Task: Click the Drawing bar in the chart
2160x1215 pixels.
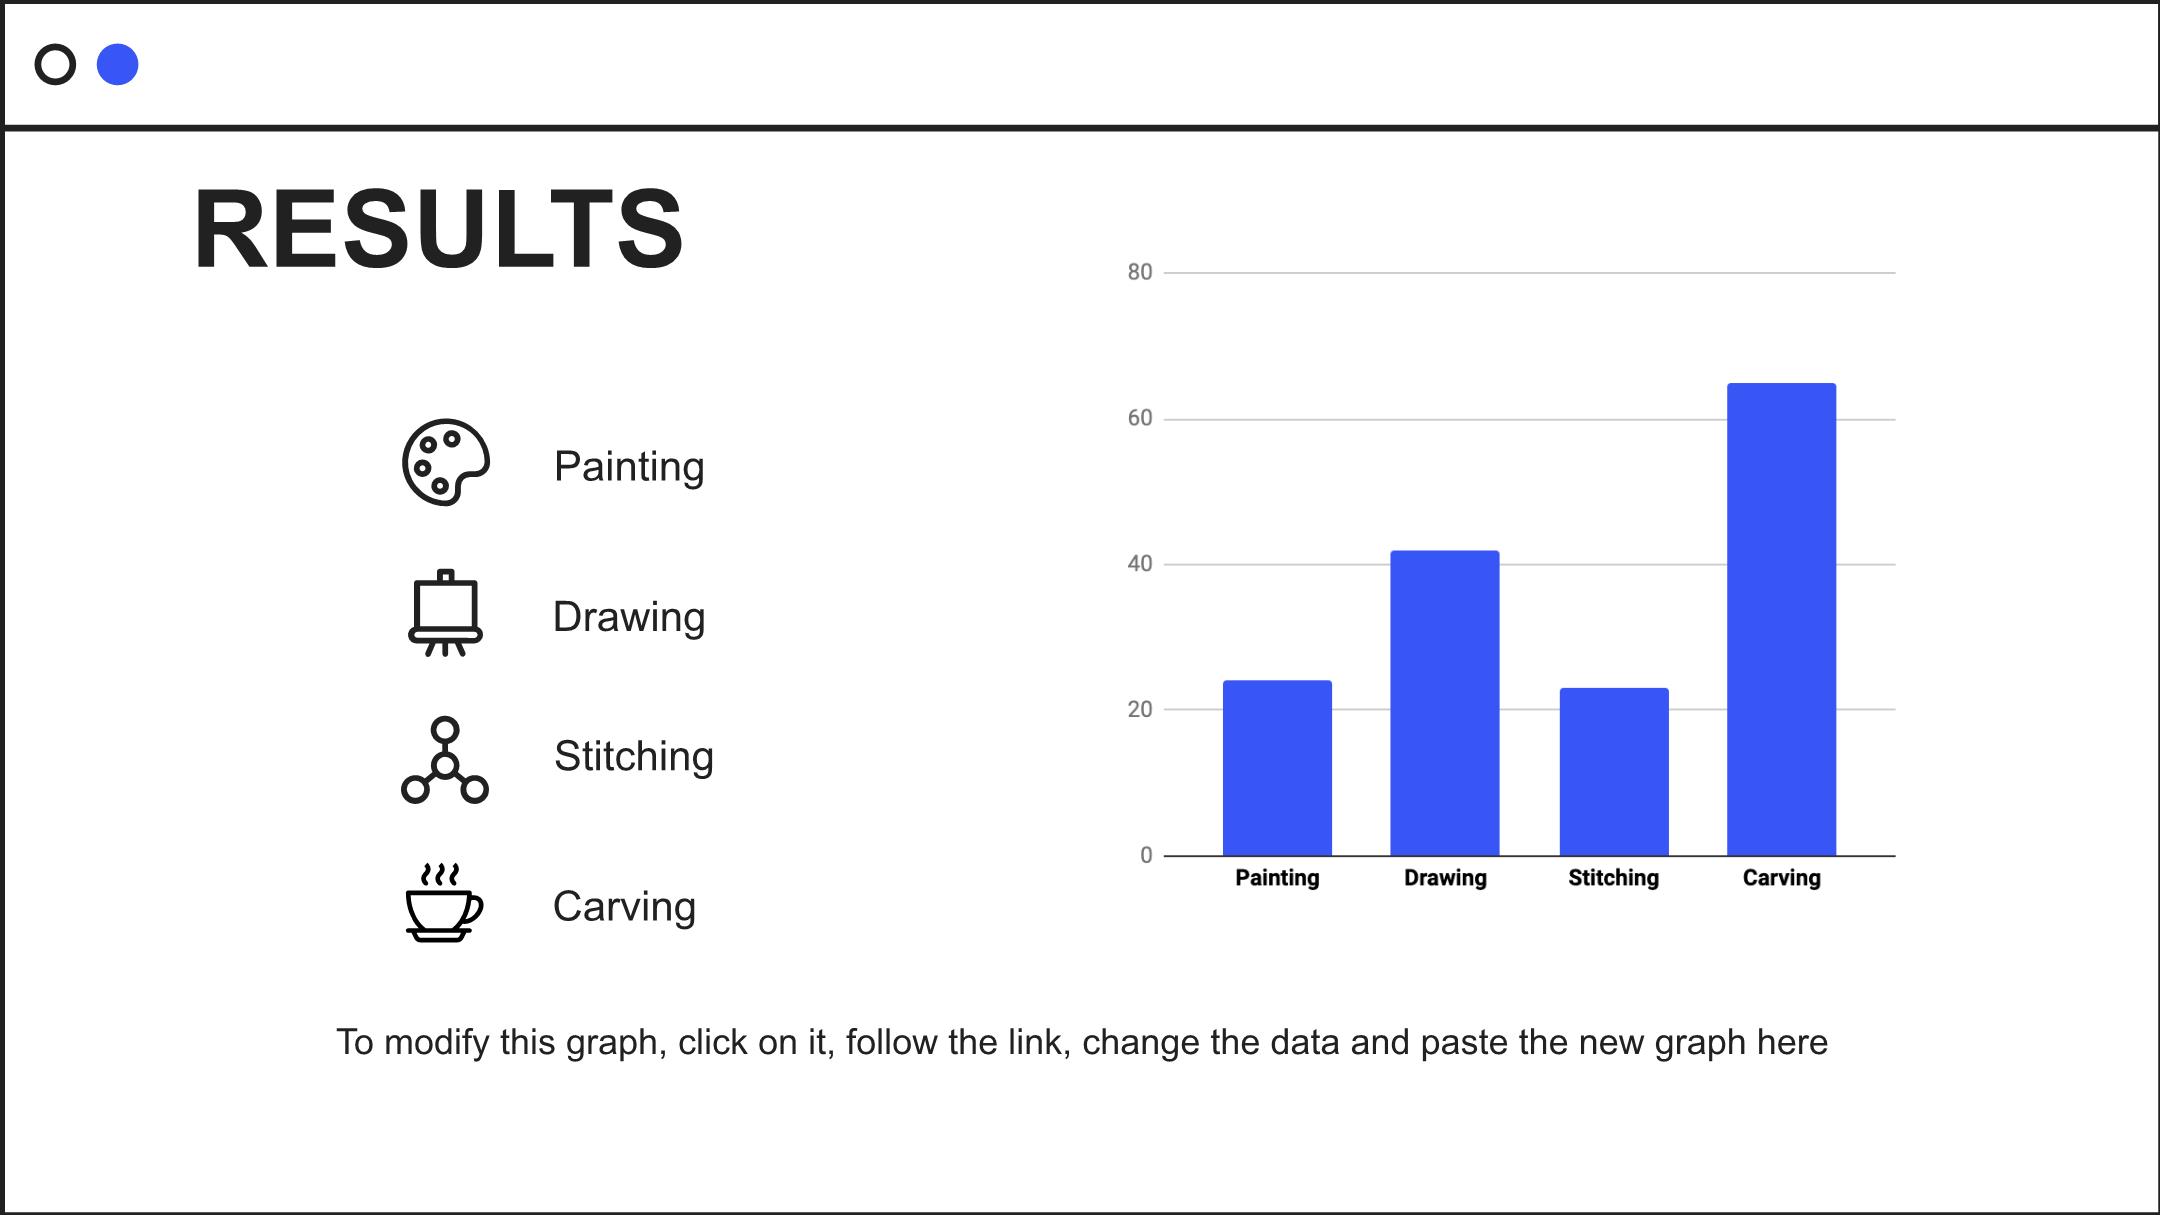Action: point(1445,703)
